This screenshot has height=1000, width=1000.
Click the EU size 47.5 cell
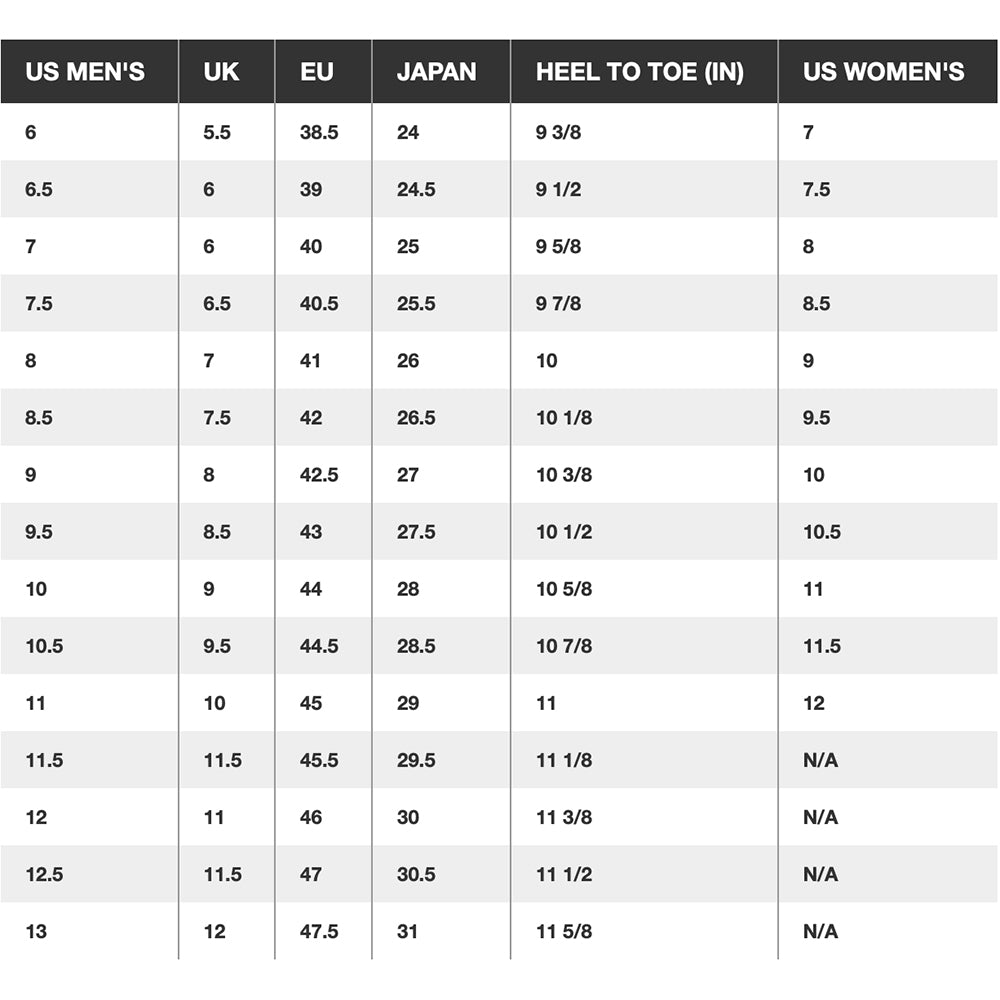319,931
